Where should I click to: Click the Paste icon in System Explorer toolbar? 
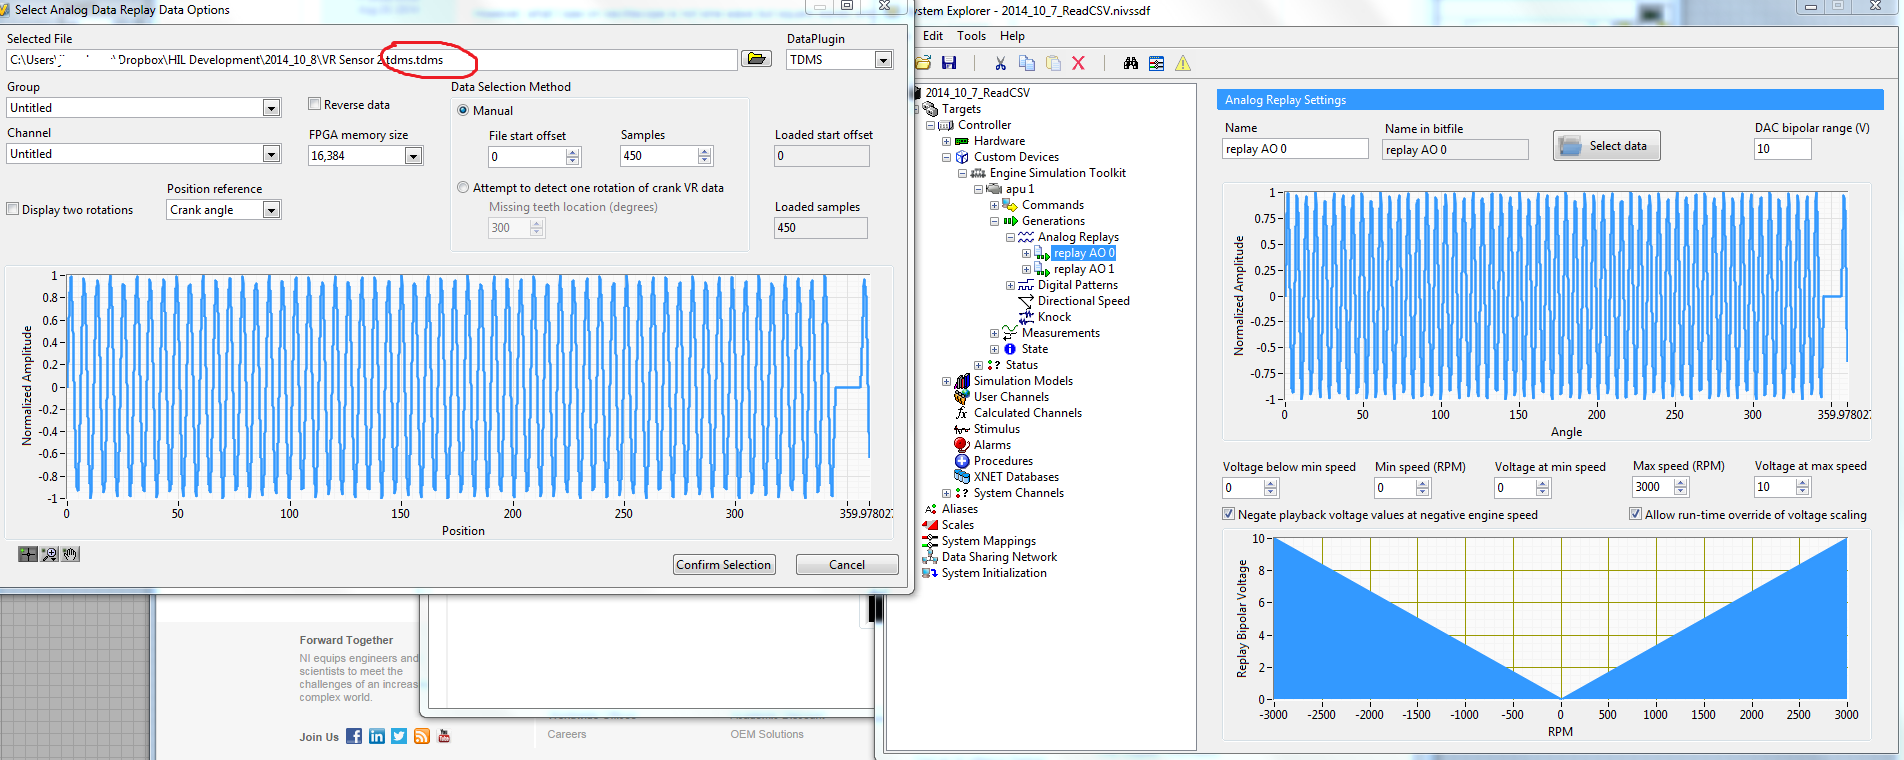(1053, 63)
